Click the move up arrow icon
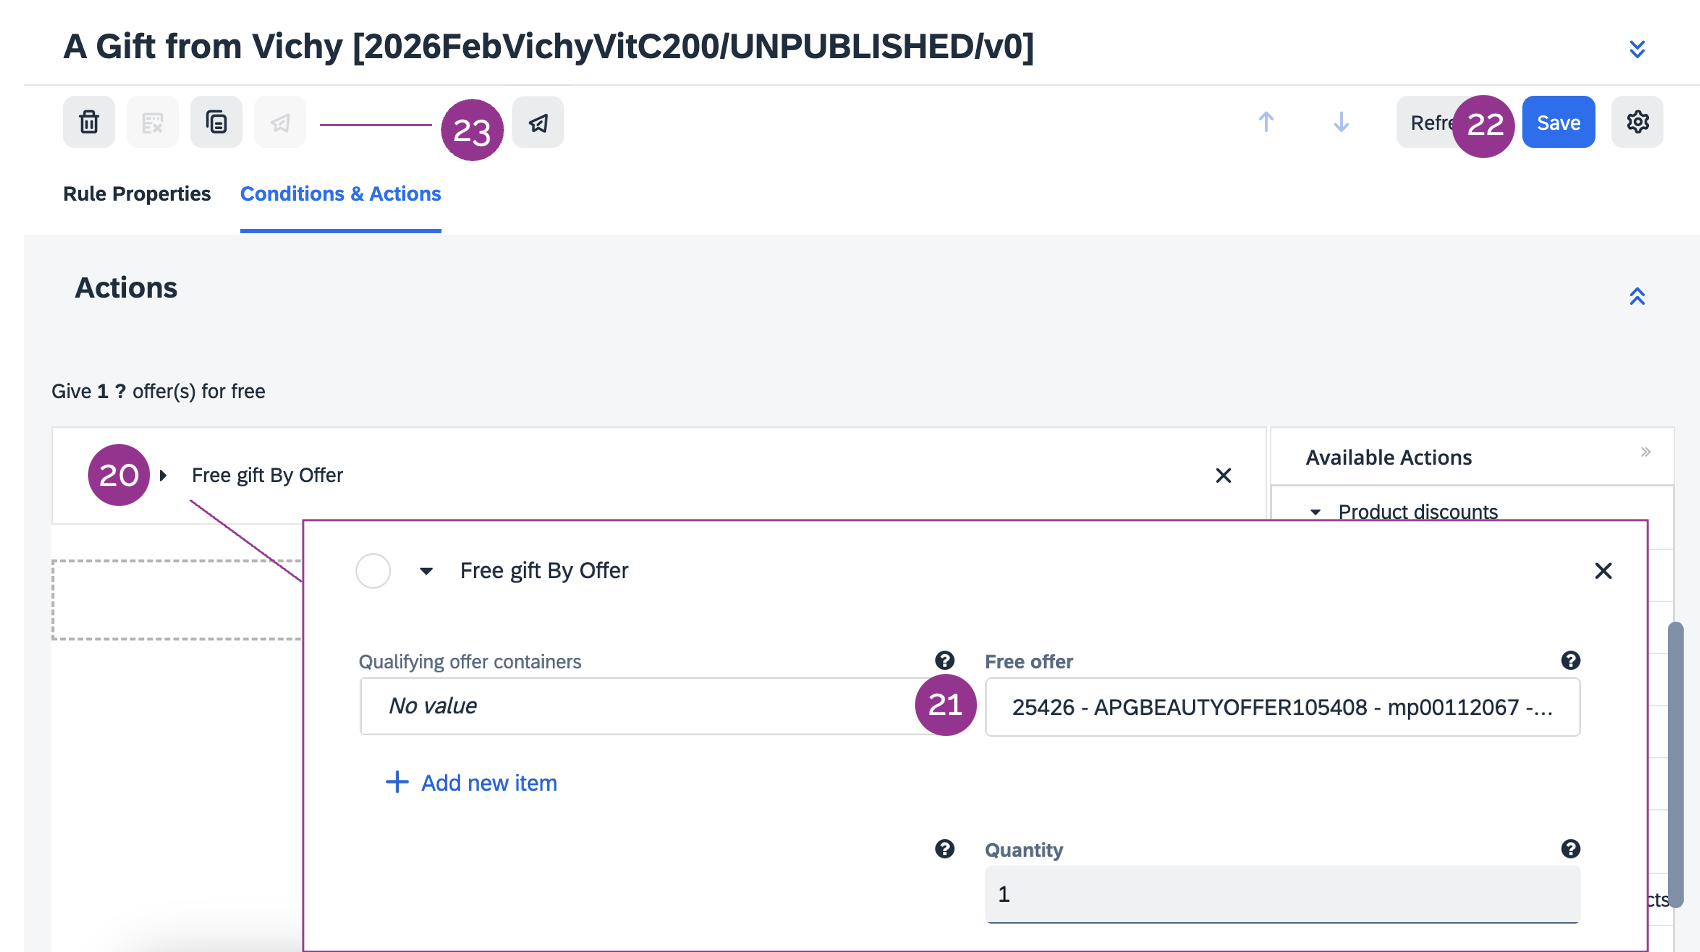Image resolution: width=1700 pixels, height=952 pixels. 1266,122
